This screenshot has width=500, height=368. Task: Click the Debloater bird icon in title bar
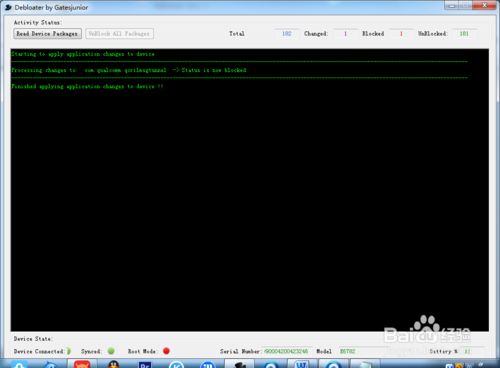click(x=8, y=7)
